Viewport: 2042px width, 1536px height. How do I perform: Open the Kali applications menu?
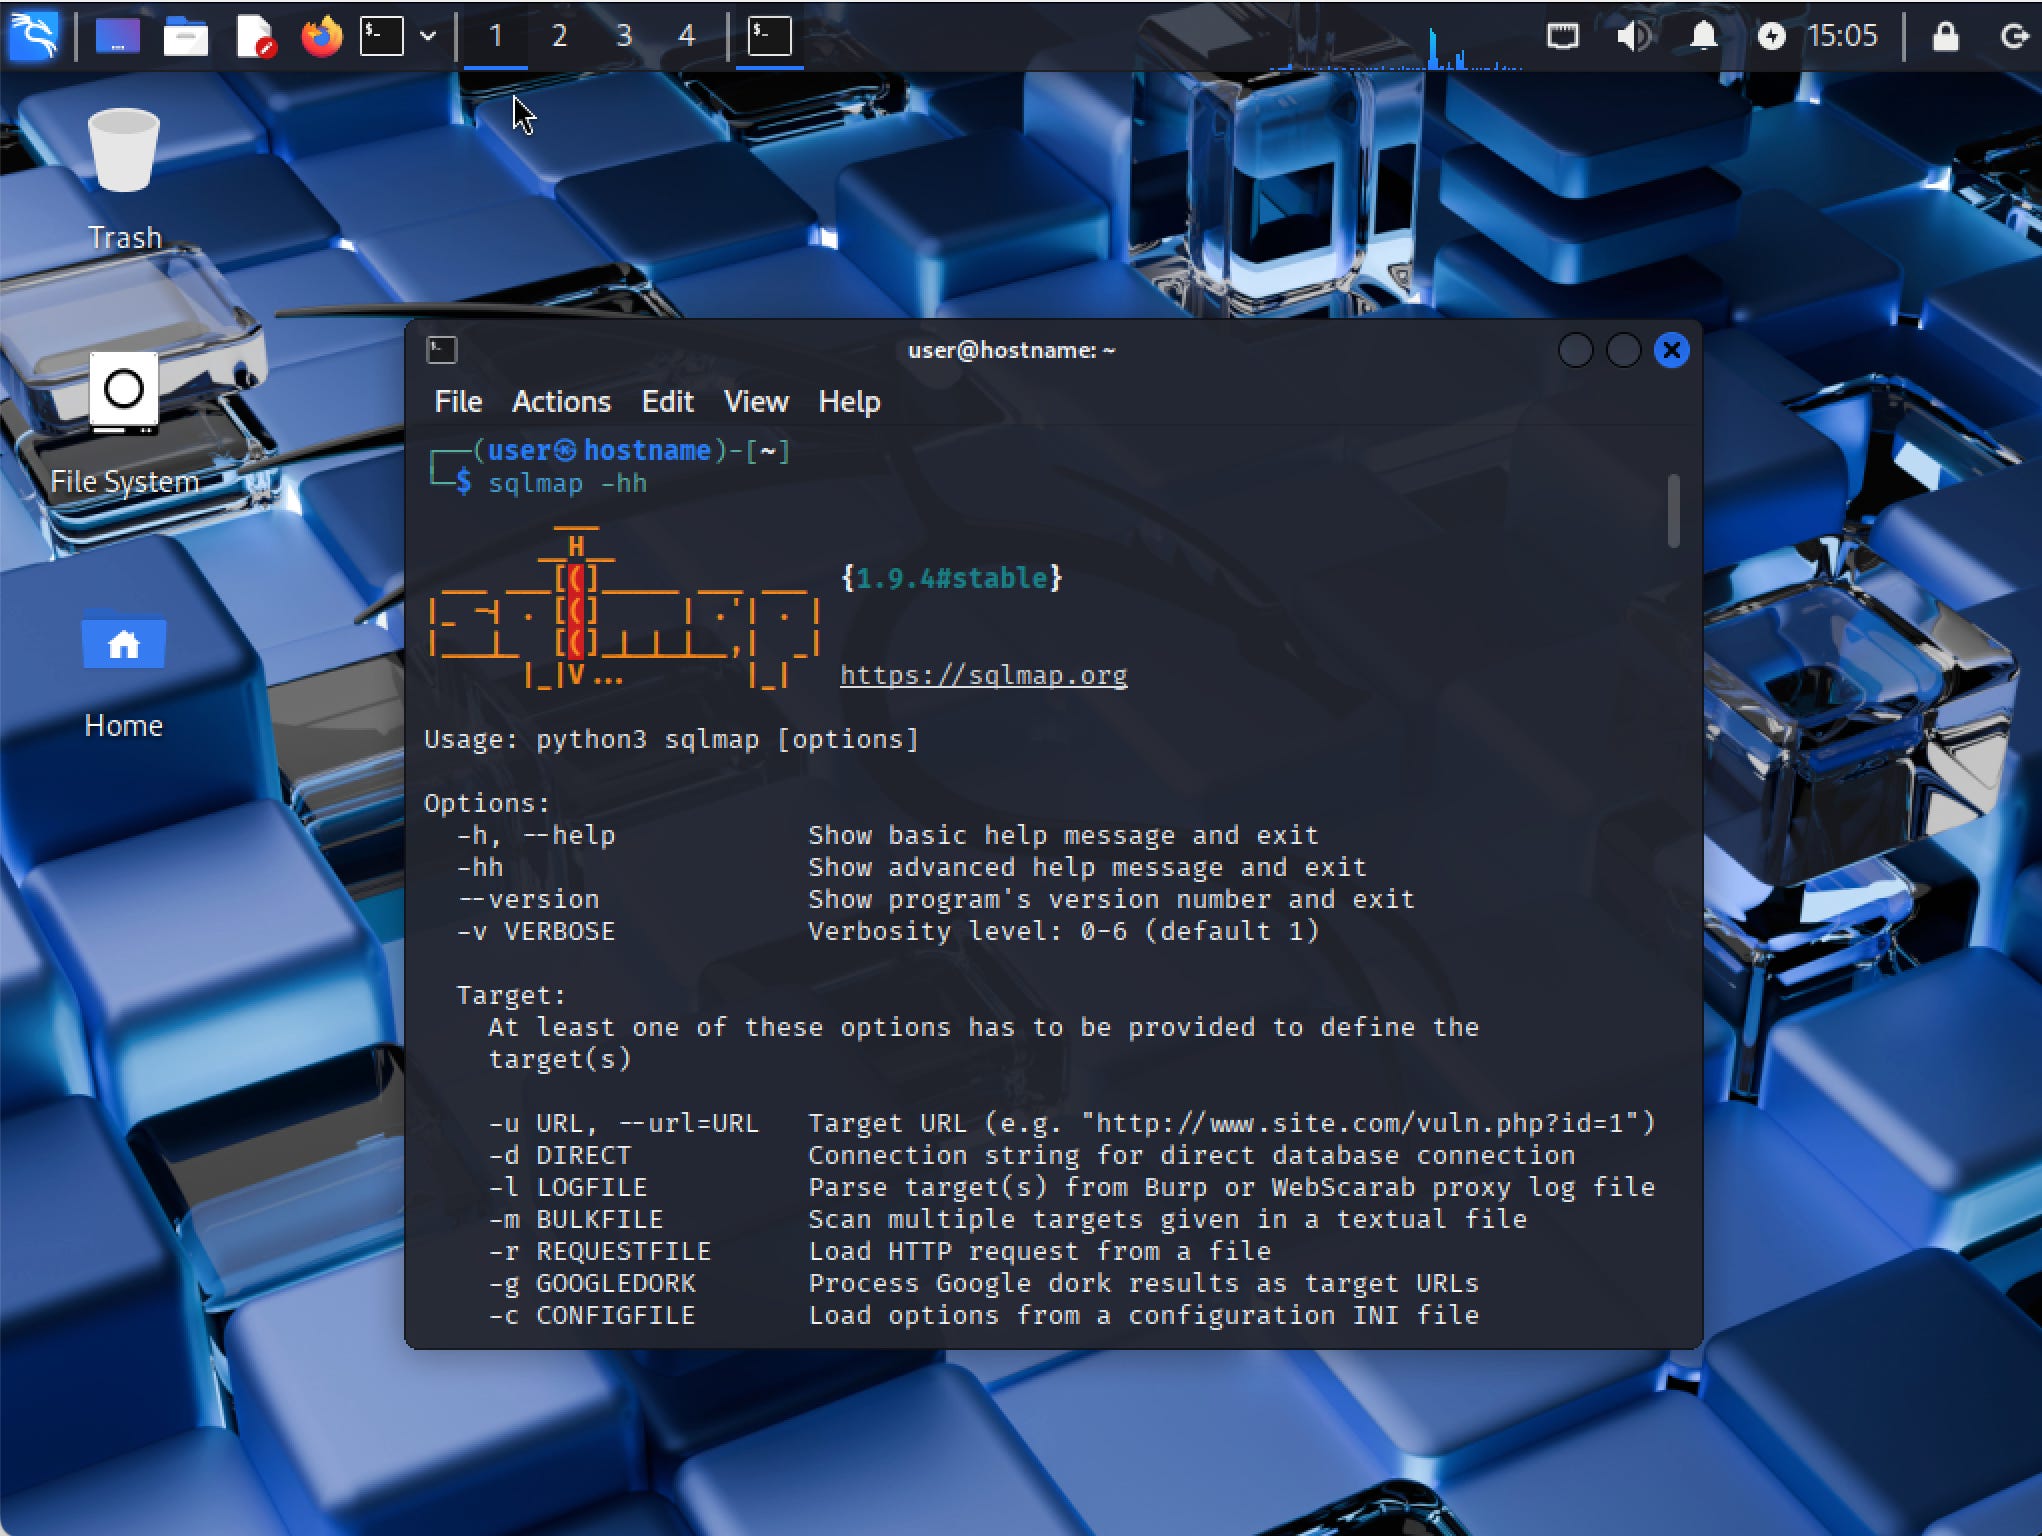(x=33, y=36)
